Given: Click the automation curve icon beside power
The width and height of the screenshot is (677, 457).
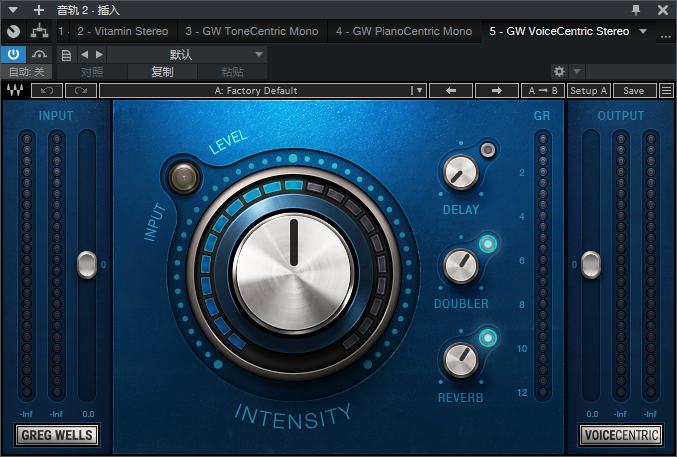Looking at the screenshot, I should [x=39, y=54].
